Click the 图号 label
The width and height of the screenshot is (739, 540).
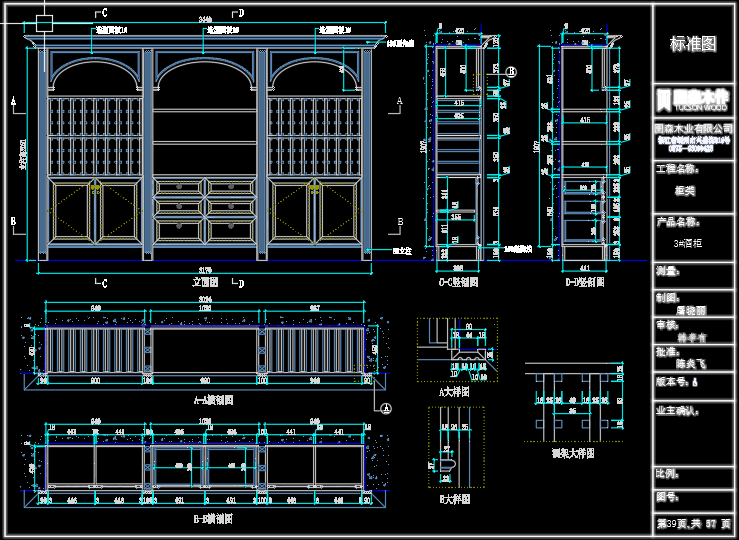(668, 496)
